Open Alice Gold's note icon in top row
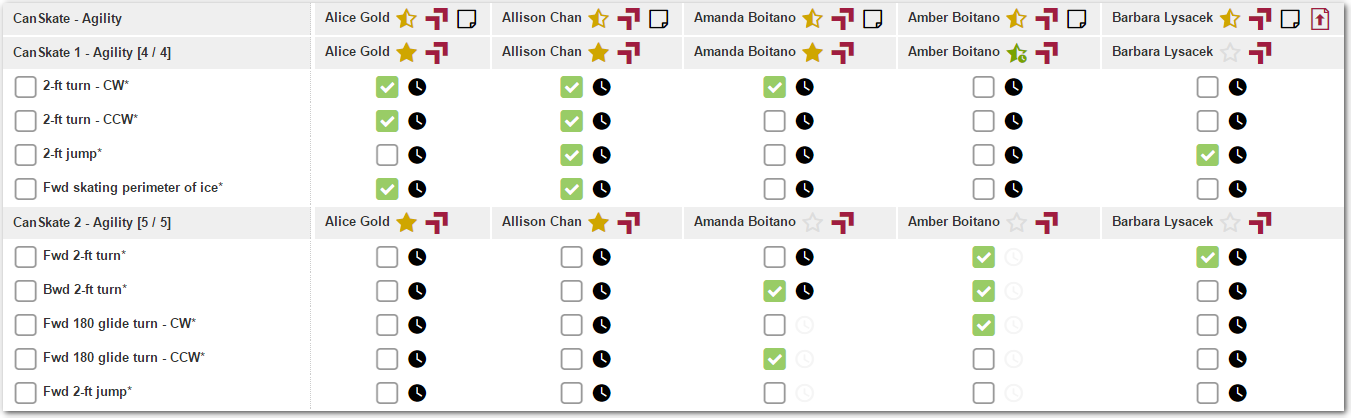The image size is (1351, 418). tap(467, 18)
